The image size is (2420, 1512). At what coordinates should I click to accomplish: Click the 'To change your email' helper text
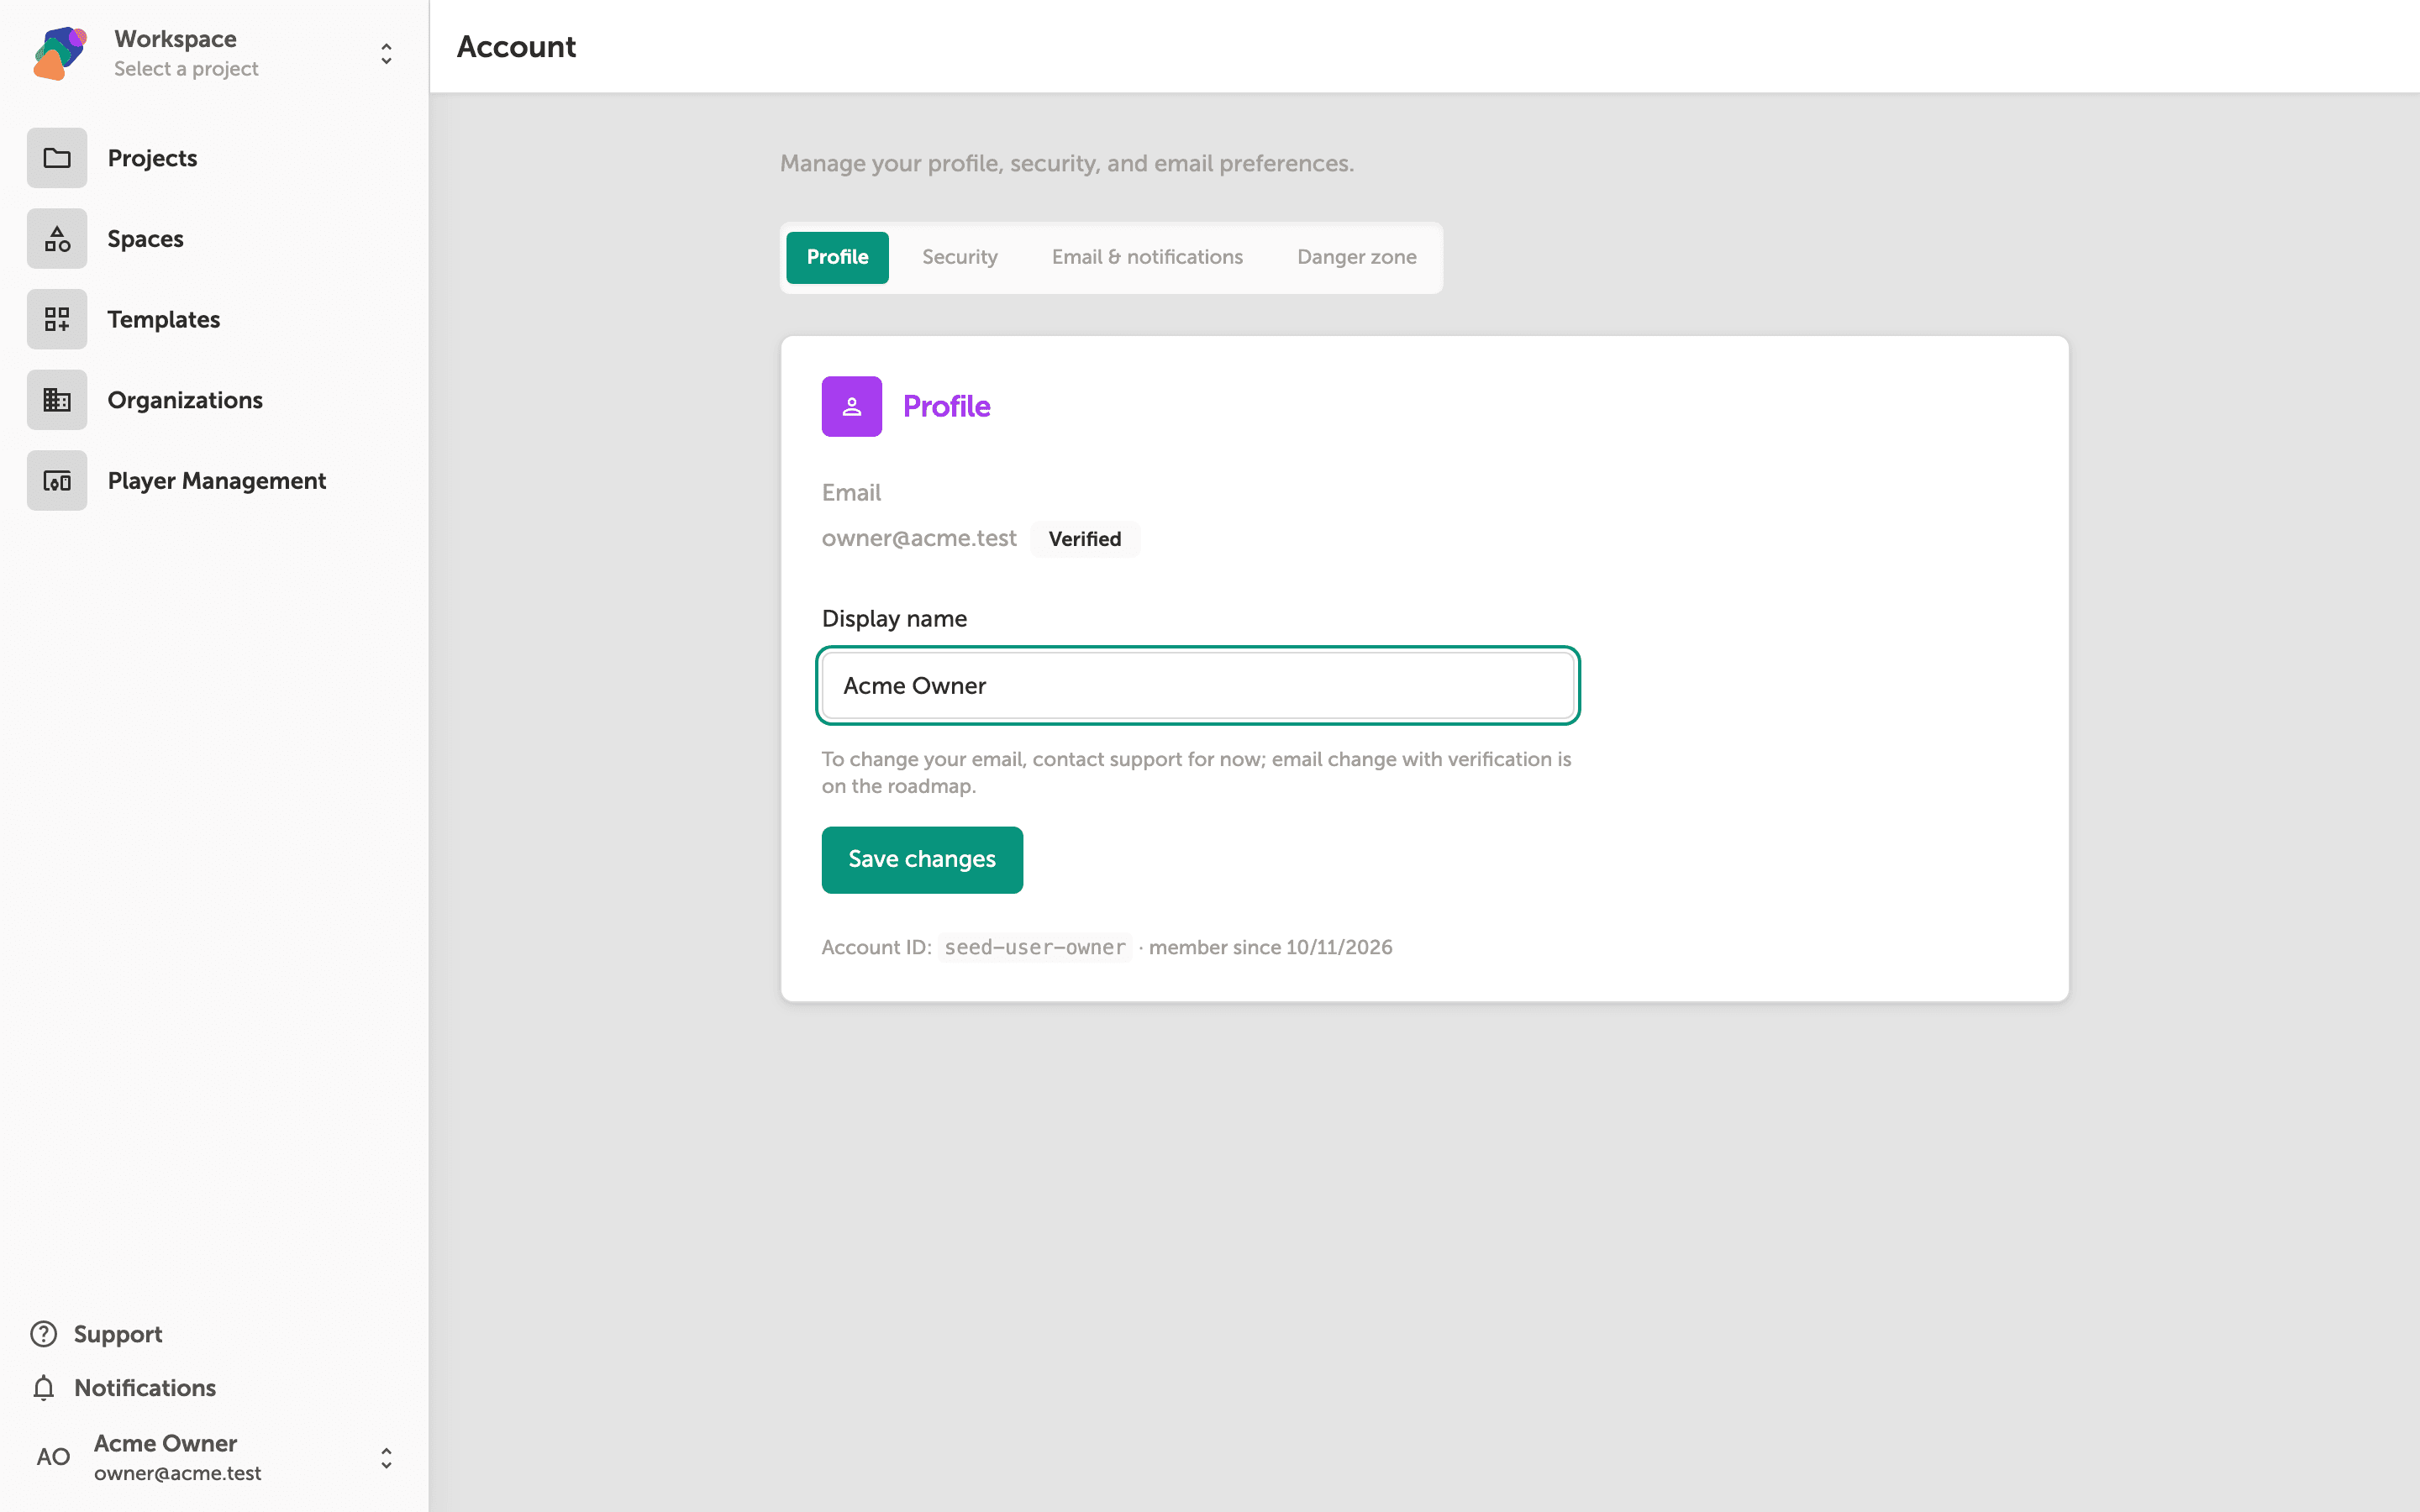[1197, 772]
